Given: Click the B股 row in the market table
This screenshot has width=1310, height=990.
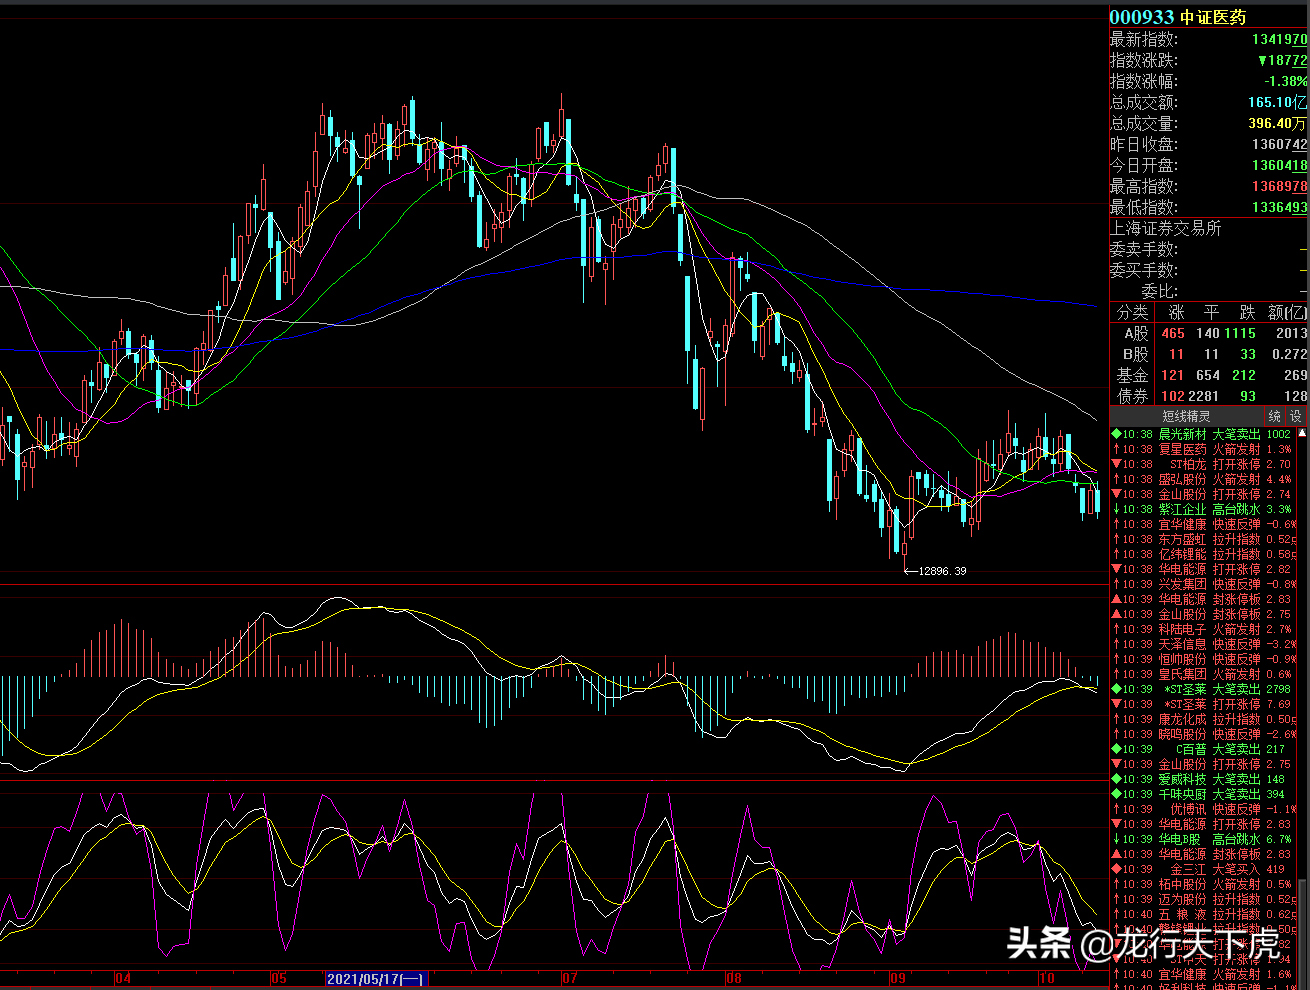Looking at the screenshot, I should [x=1209, y=354].
